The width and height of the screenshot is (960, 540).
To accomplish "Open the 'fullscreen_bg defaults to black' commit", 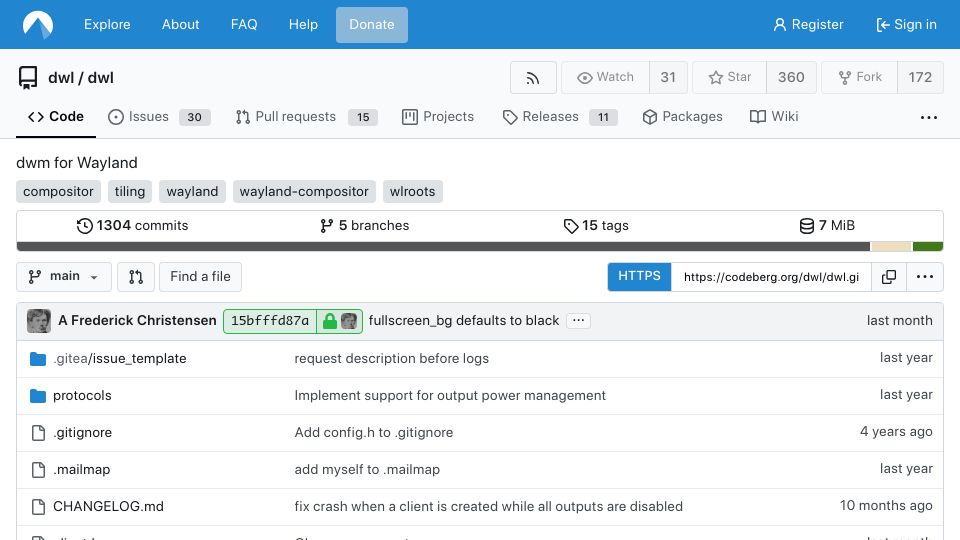I will pyautogui.click(x=463, y=321).
